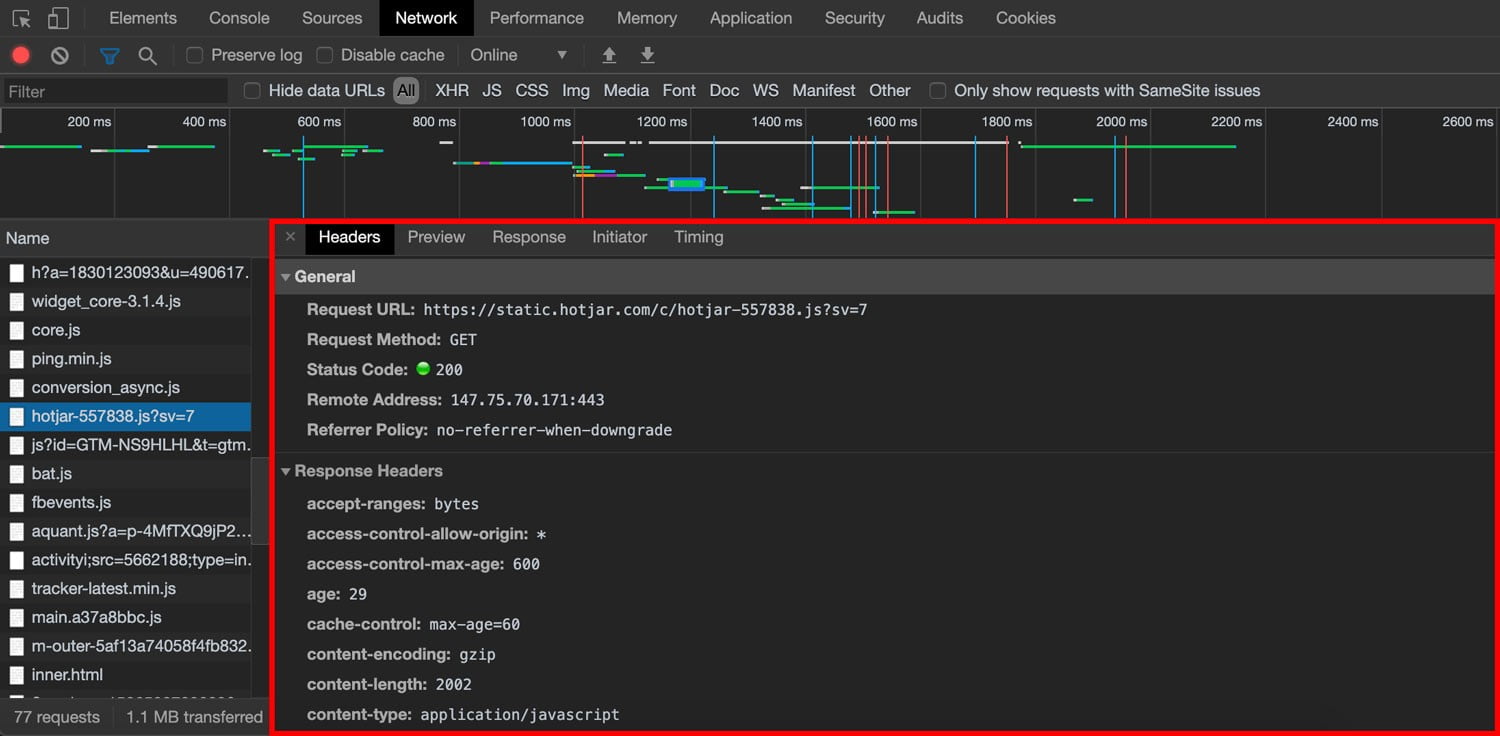Image resolution: width=1500 pixels, height=736 pixels.
Task: Export HAR file with download arrow
Action: (x=647, y=55)
